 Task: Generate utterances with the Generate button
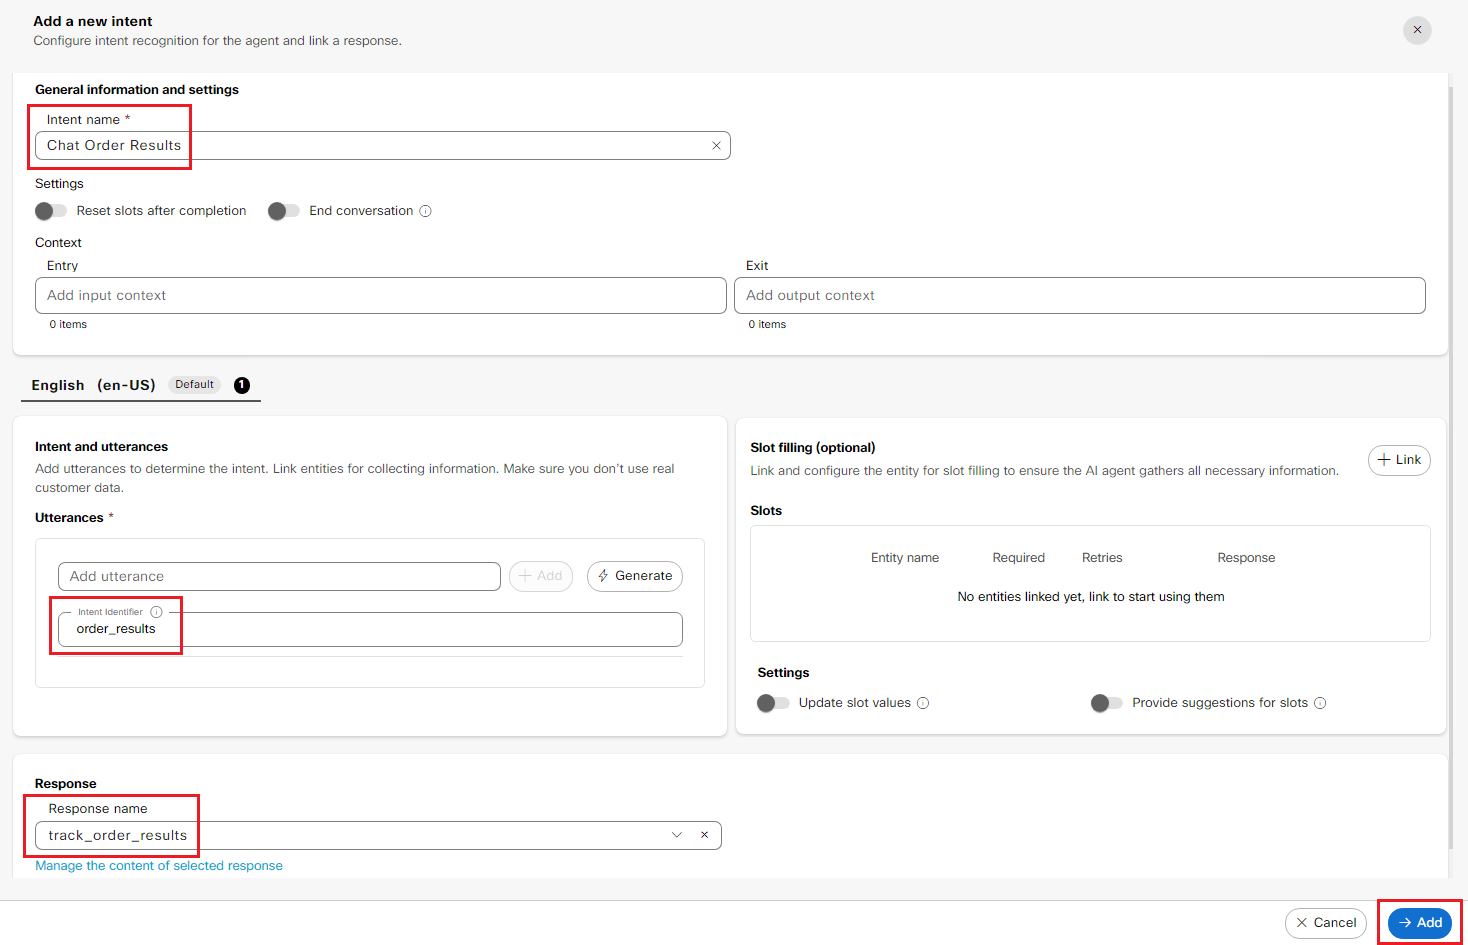[x=634, y=576]
